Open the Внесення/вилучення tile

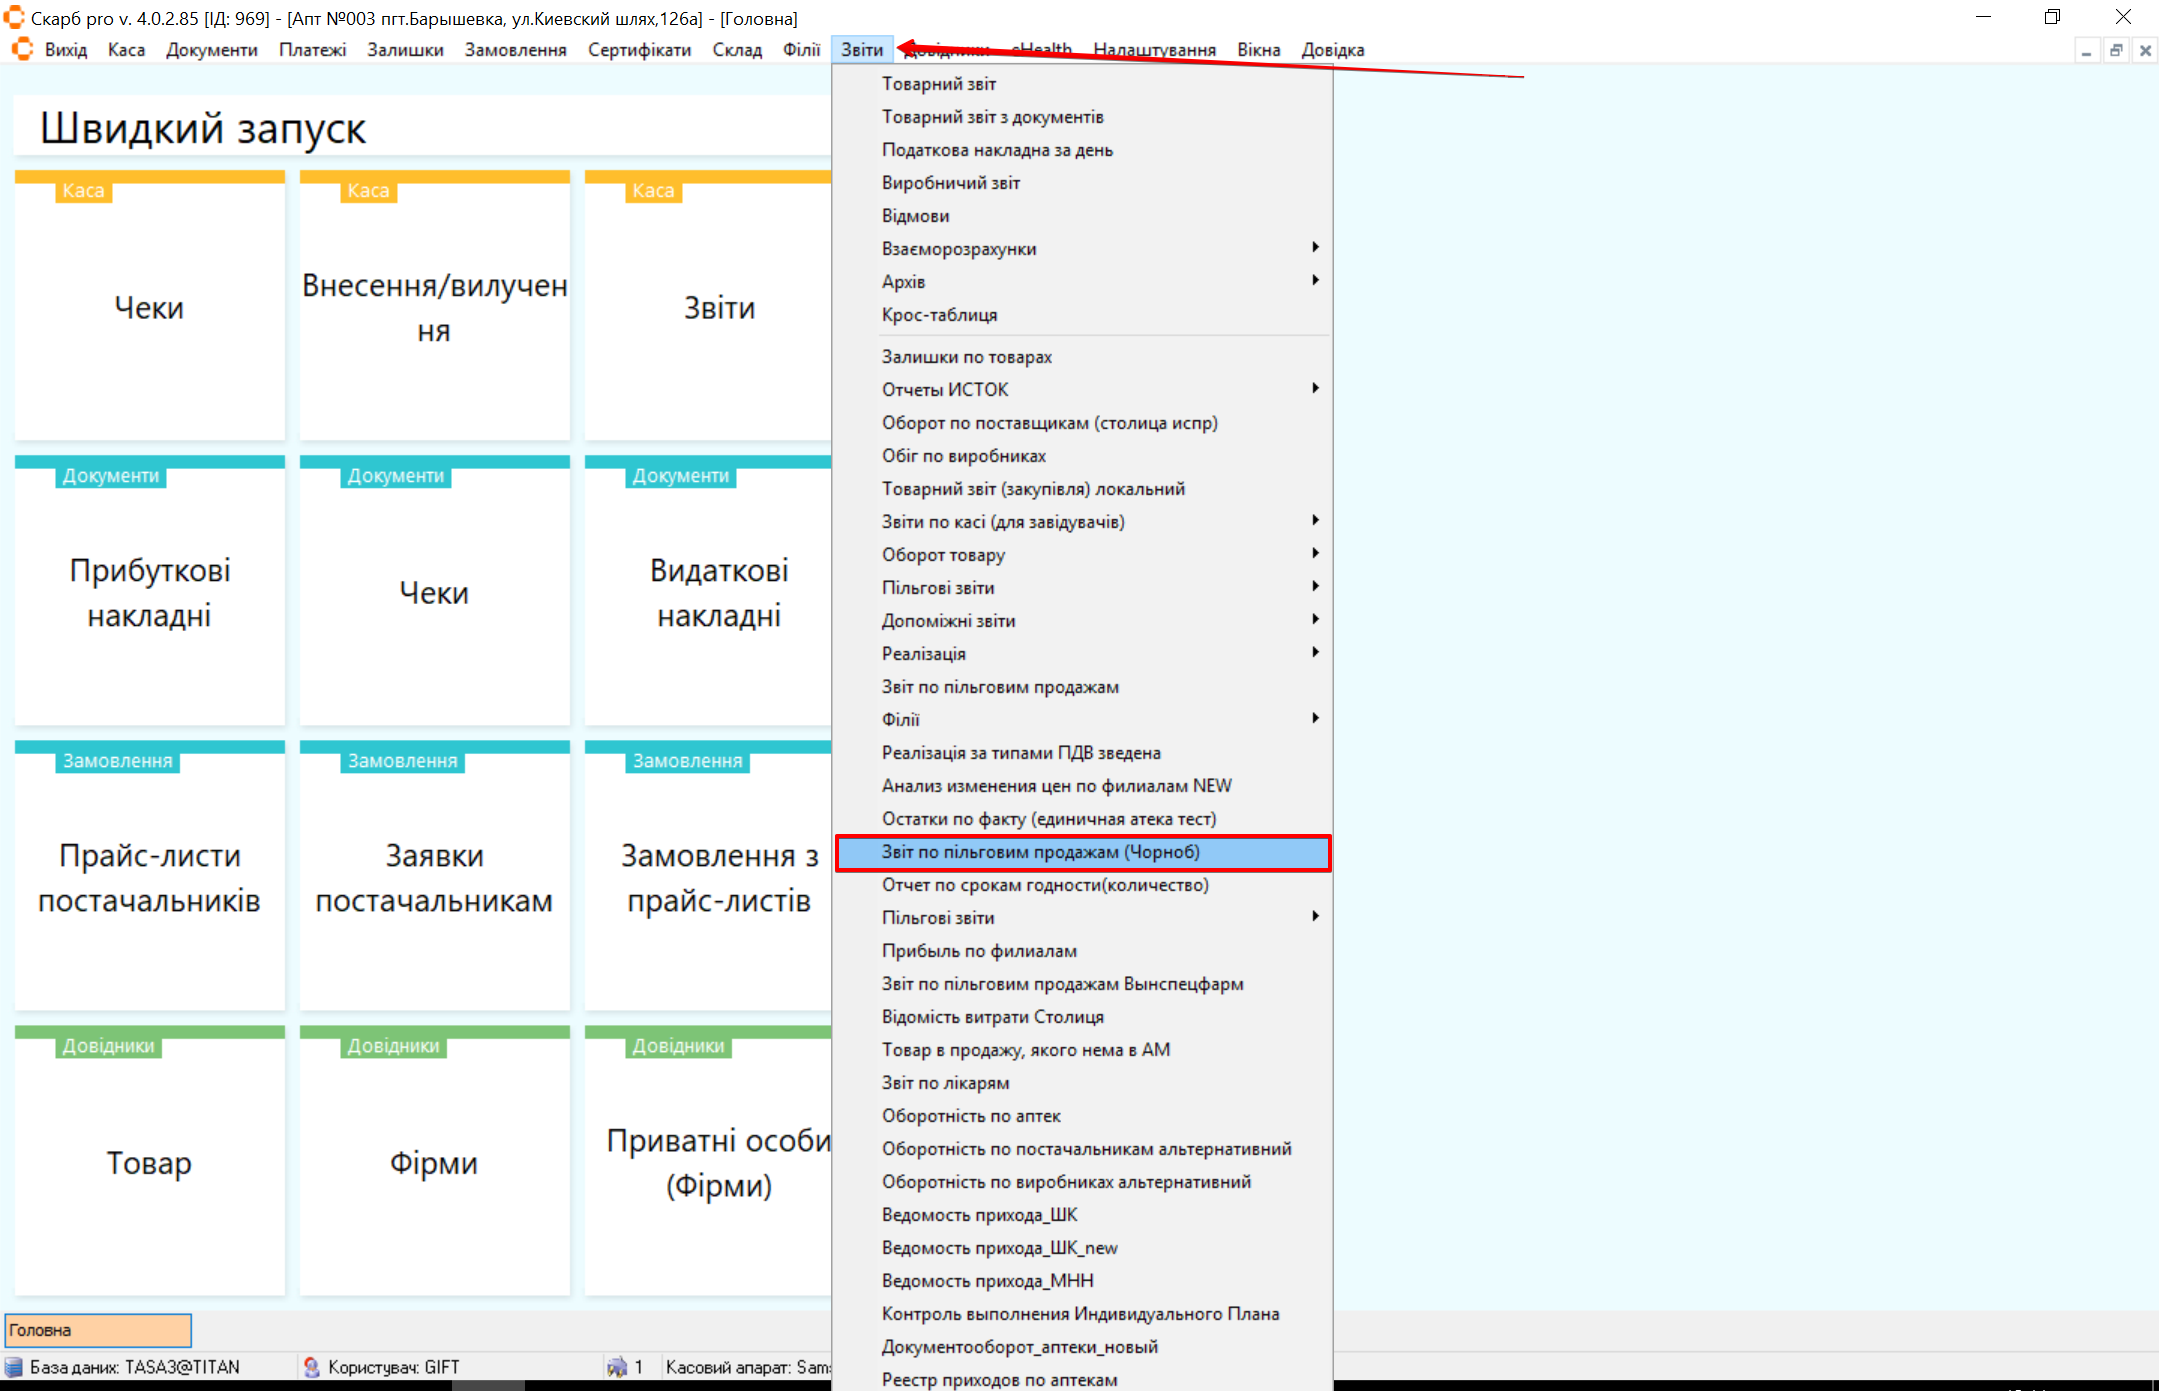coord(435,306)
